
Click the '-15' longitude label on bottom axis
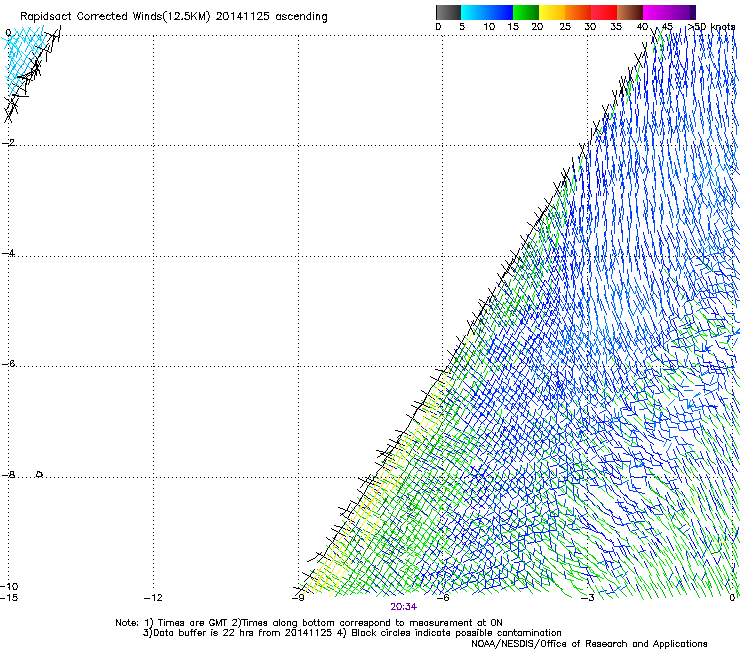pyautogui.click(x=9, y=598)
